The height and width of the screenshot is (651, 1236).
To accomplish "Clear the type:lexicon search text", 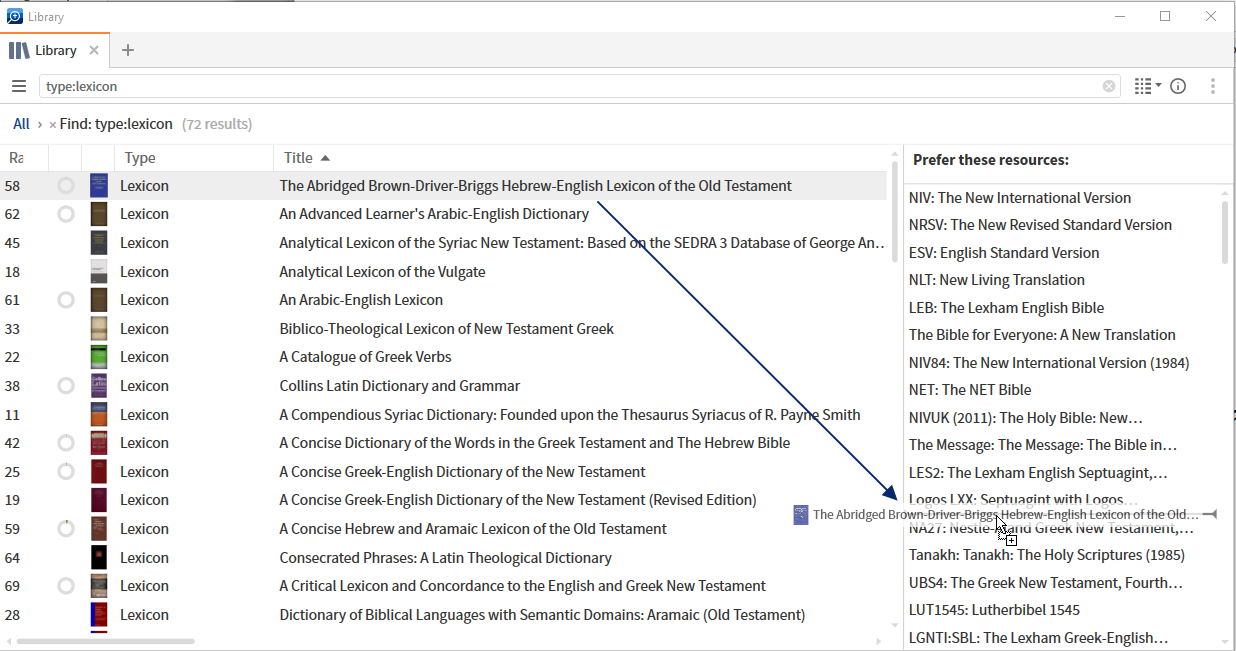I will point(1108,87).
